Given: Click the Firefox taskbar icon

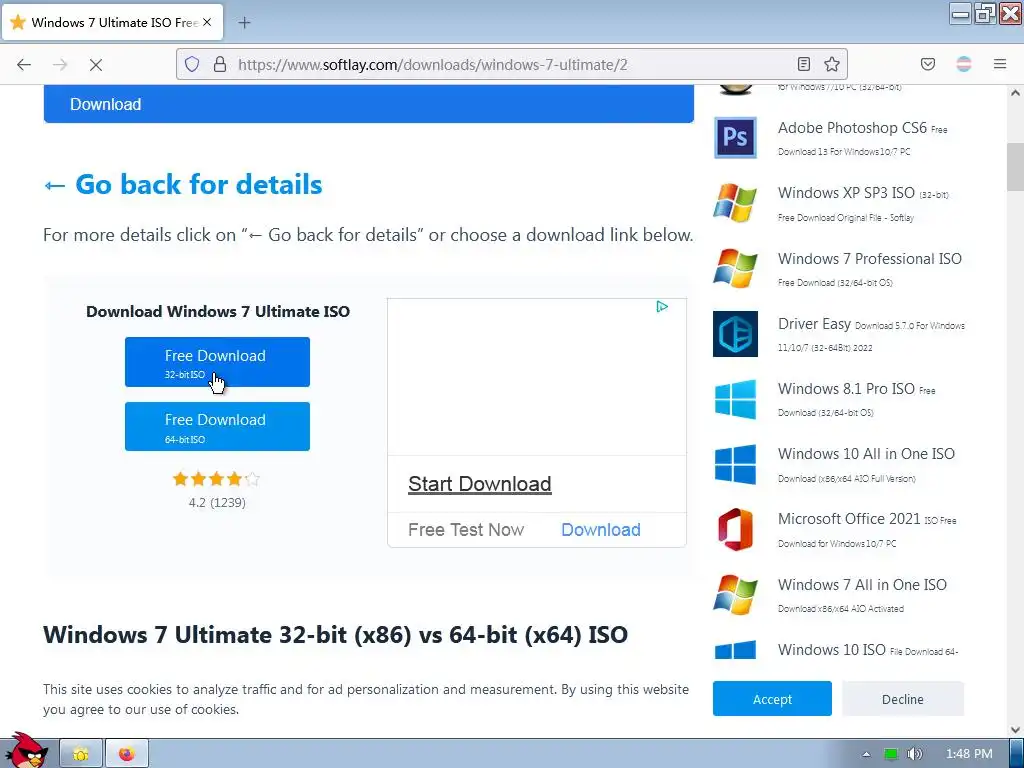Looking at the screenshot, I should pos(127,754).
